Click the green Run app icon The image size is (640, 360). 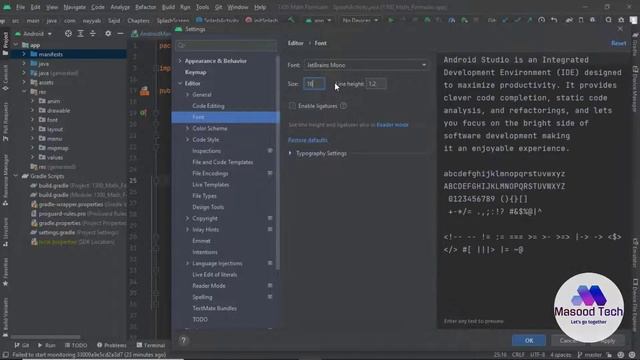click(x=391, y=20)
